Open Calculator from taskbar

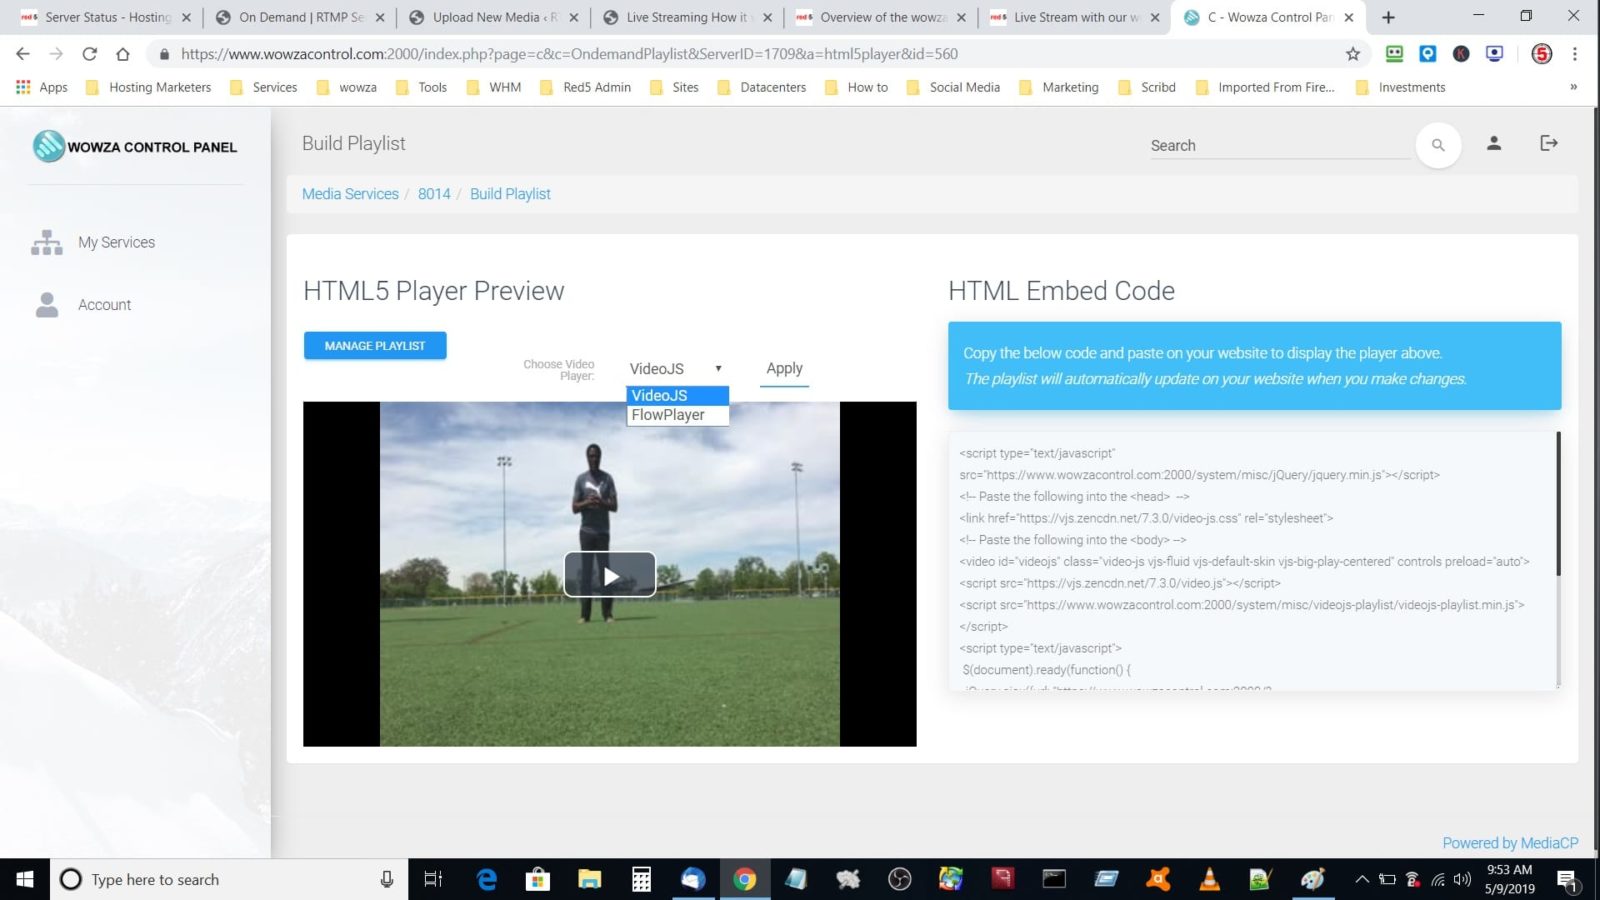tap(641, 879)
